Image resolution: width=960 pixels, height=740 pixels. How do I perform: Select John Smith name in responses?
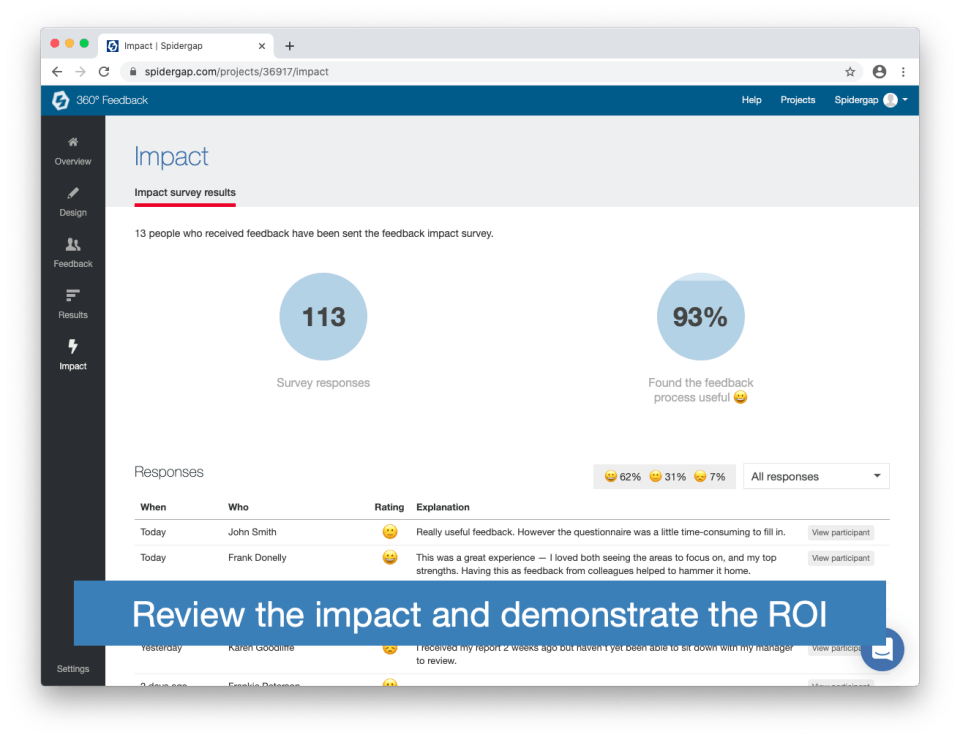point(252,532)
